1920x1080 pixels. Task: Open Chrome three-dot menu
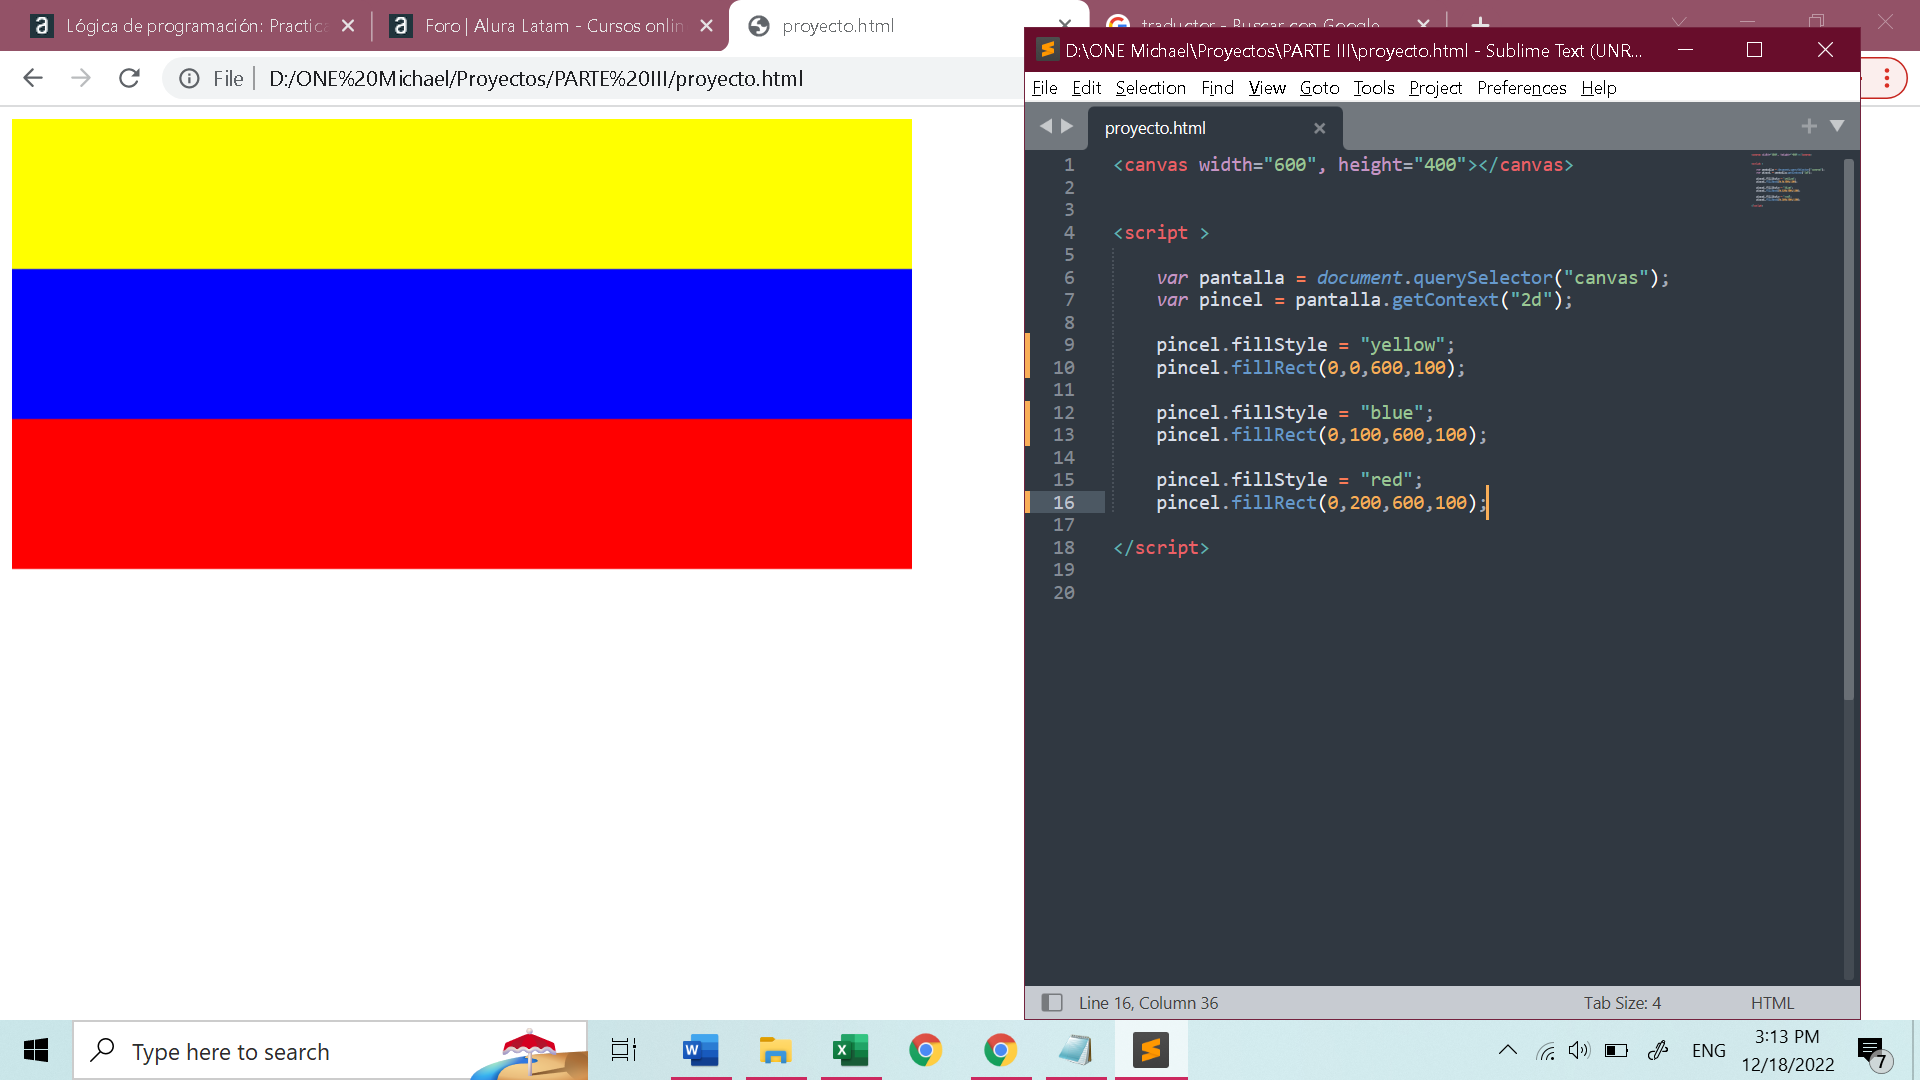1886,78
